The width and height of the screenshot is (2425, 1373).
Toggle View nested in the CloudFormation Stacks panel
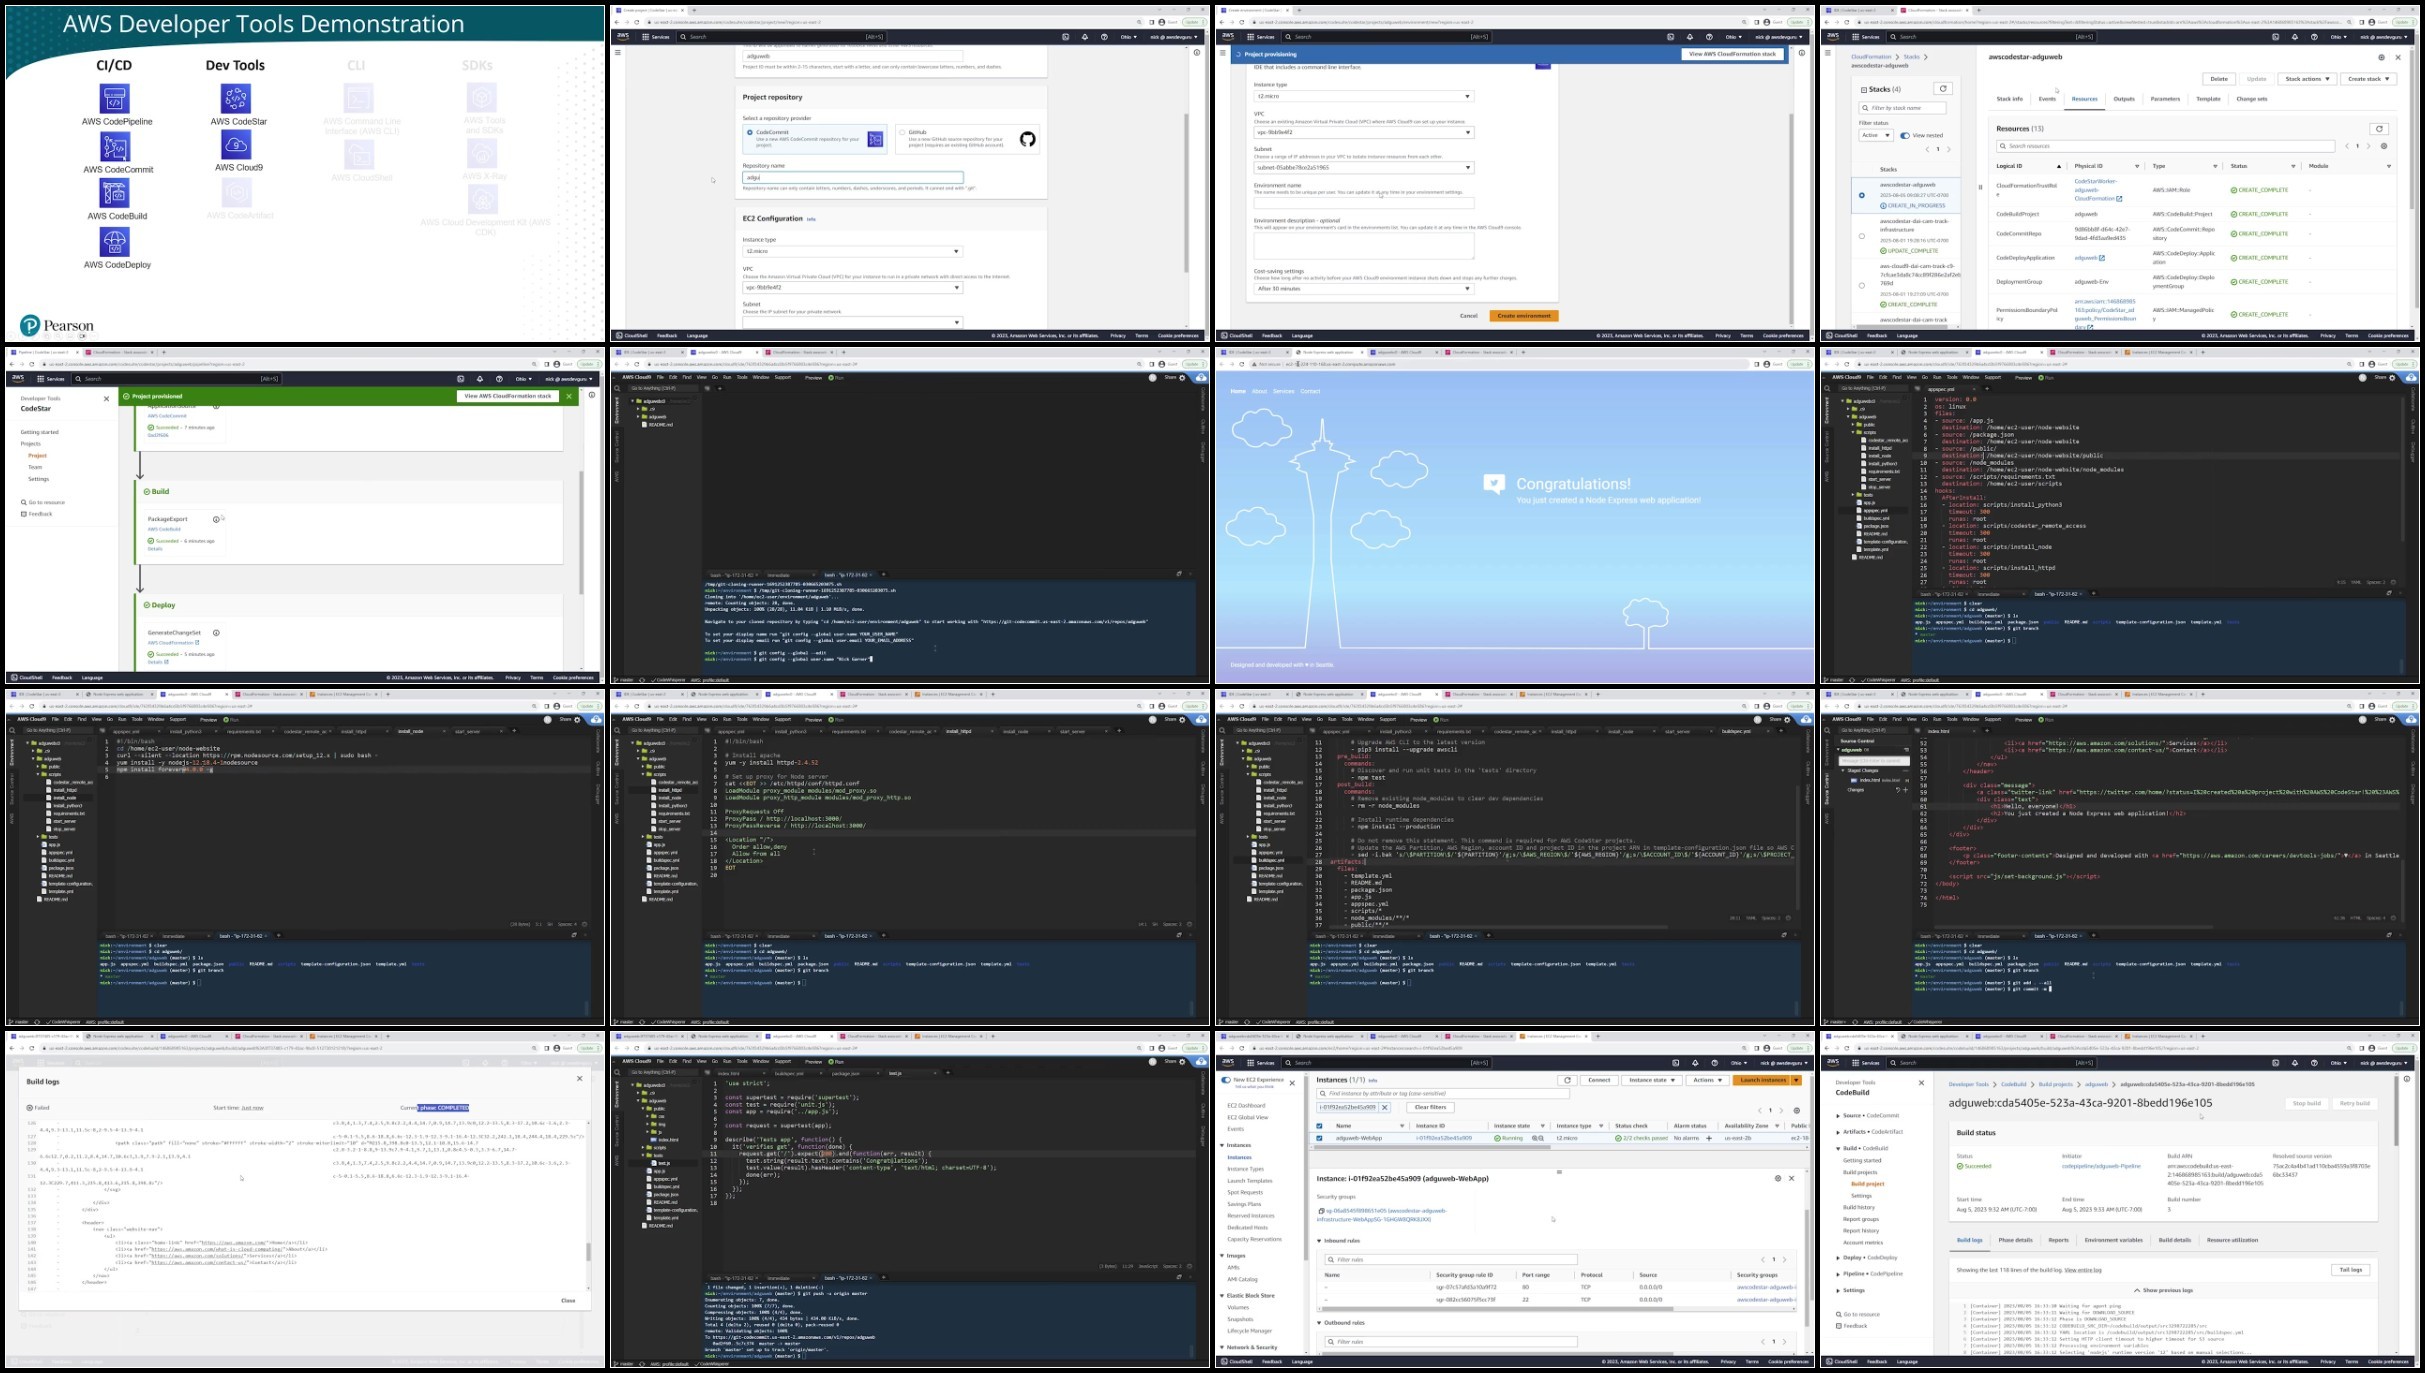coord(1905,135)
